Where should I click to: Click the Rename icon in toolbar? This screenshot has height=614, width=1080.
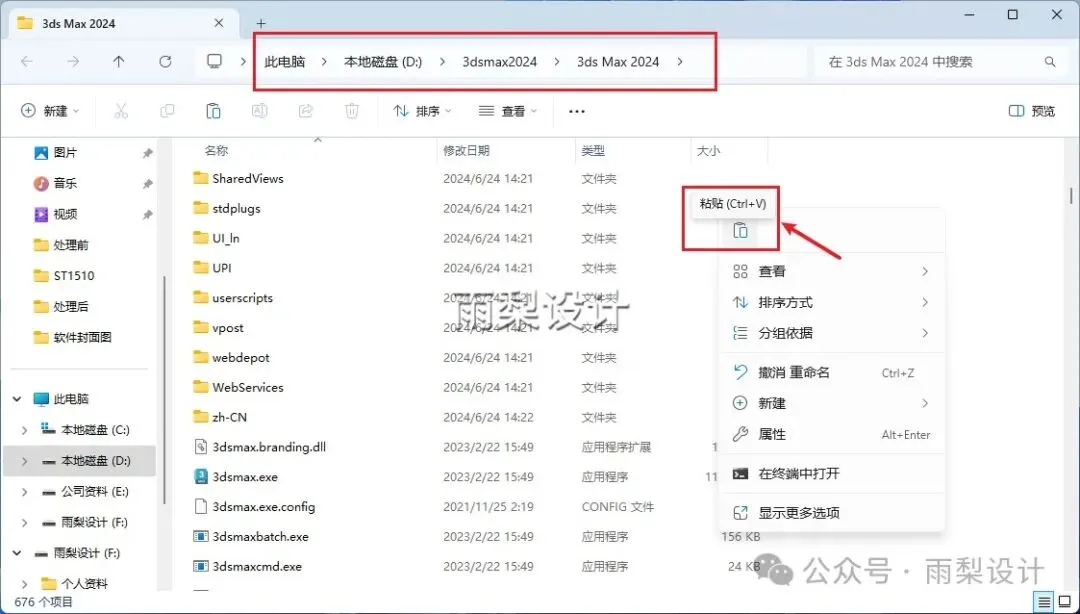coord(260,111)
